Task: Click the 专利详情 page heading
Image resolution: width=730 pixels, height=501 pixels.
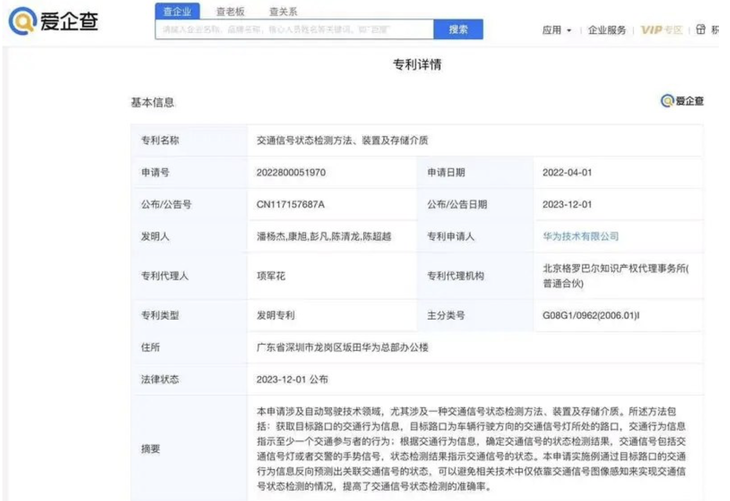Action: (x=417, y=65)
